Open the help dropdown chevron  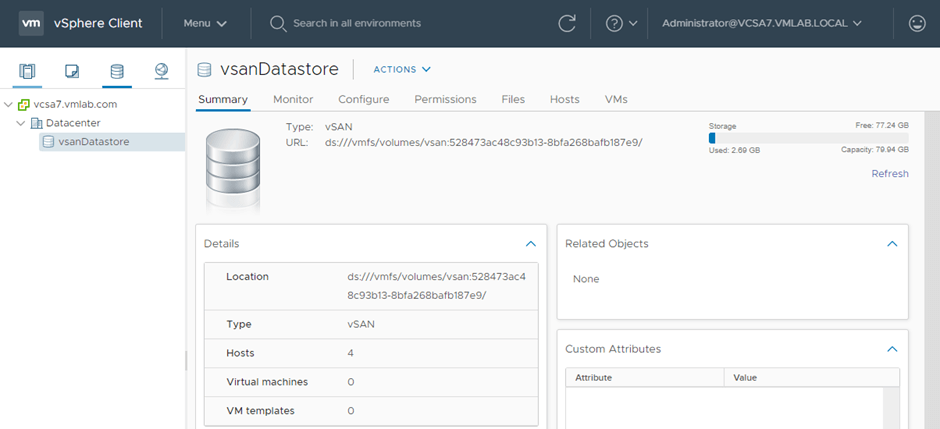click(633, 23)
